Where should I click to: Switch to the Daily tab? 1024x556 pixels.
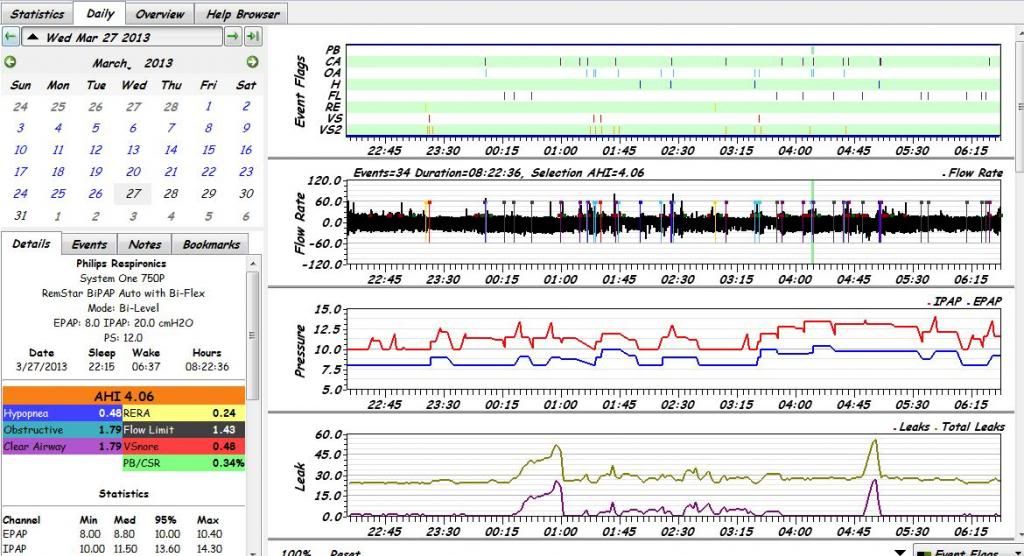(100, 13)
